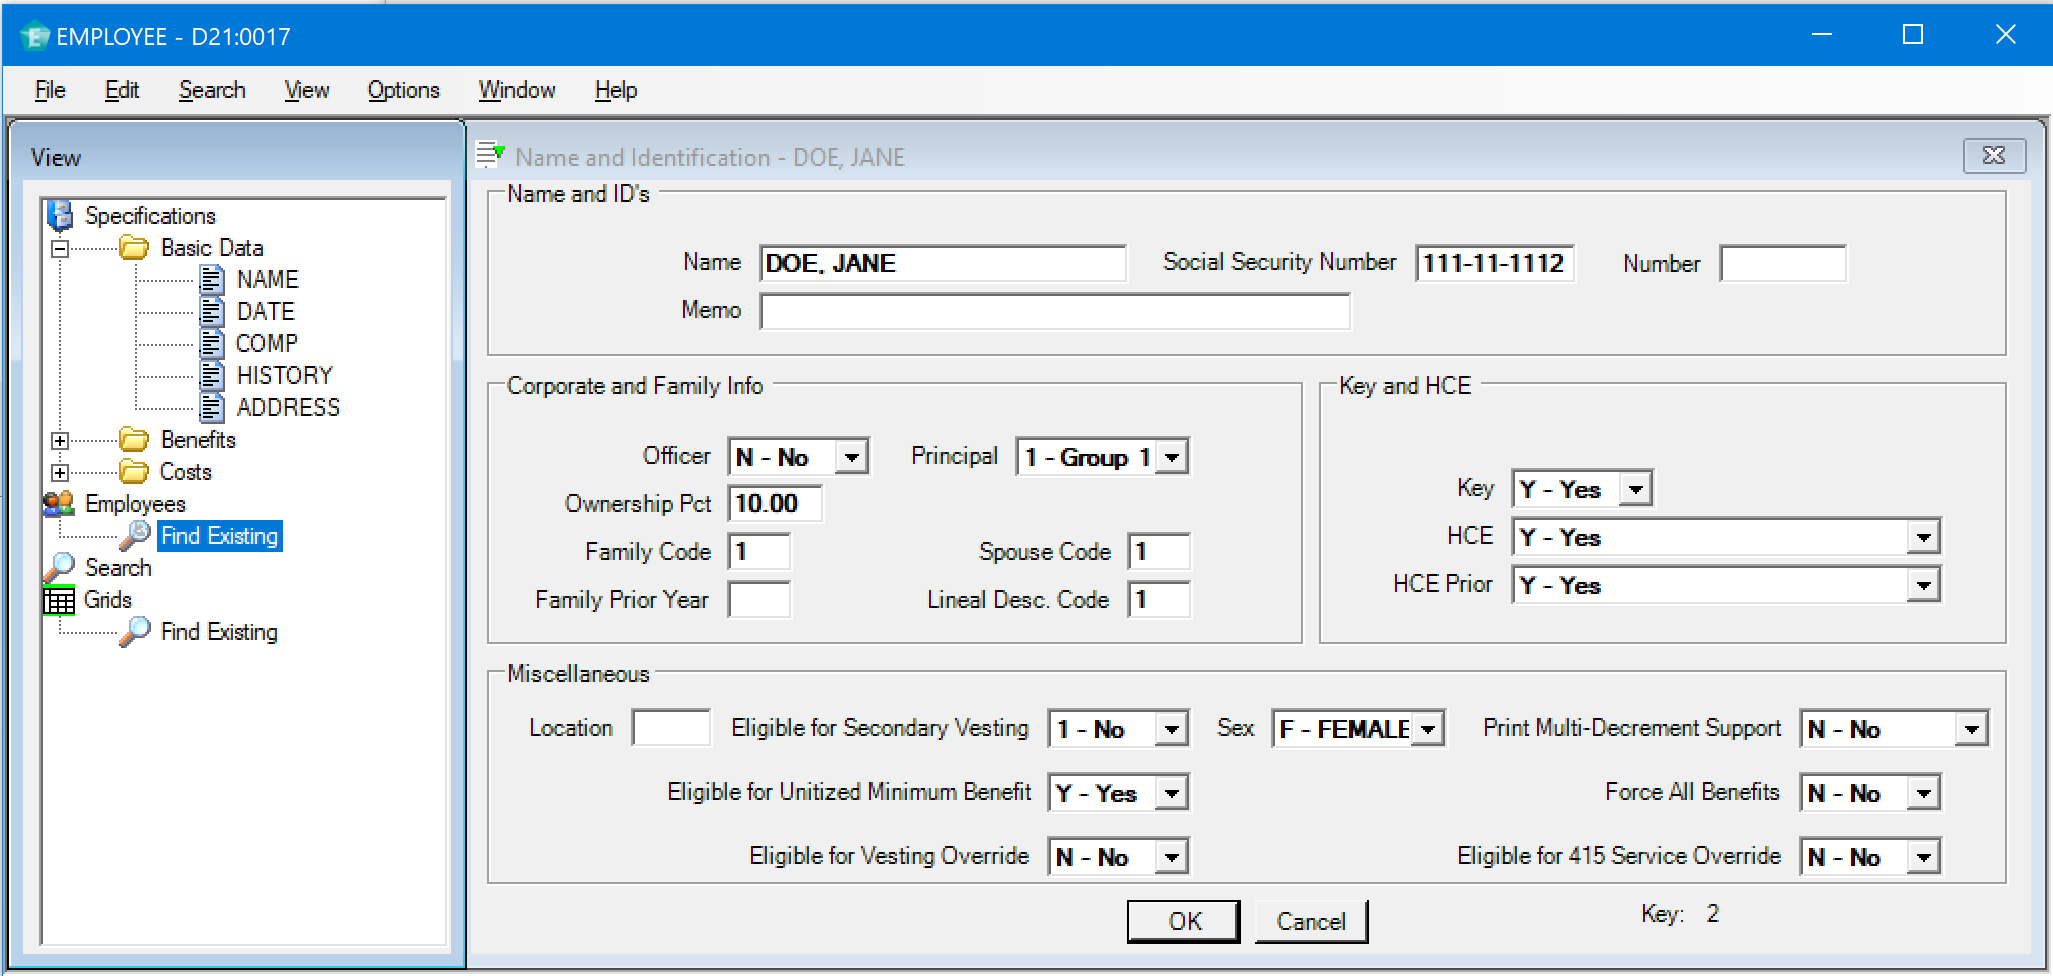The image size is (2053, 976).
Task: Open the Help menu
Action: point(616,90)
